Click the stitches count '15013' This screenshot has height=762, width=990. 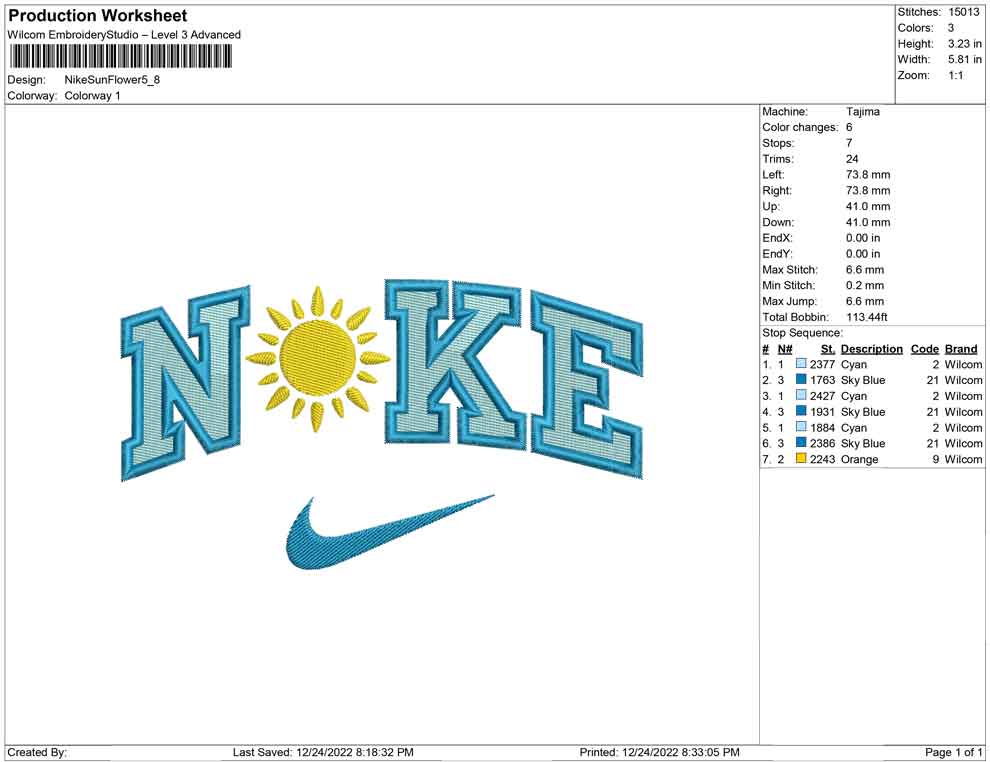(964, 12)
